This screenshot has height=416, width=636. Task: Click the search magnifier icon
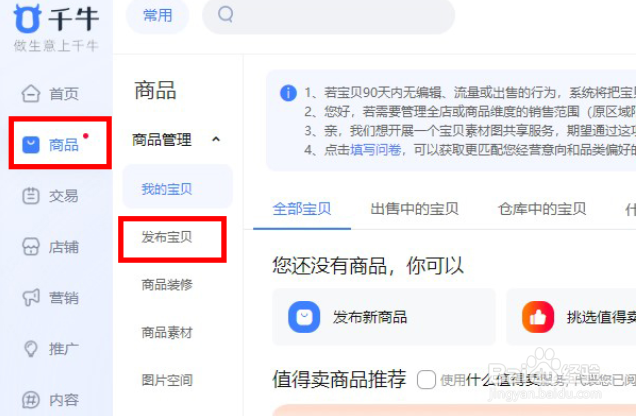tap(226, 15)
